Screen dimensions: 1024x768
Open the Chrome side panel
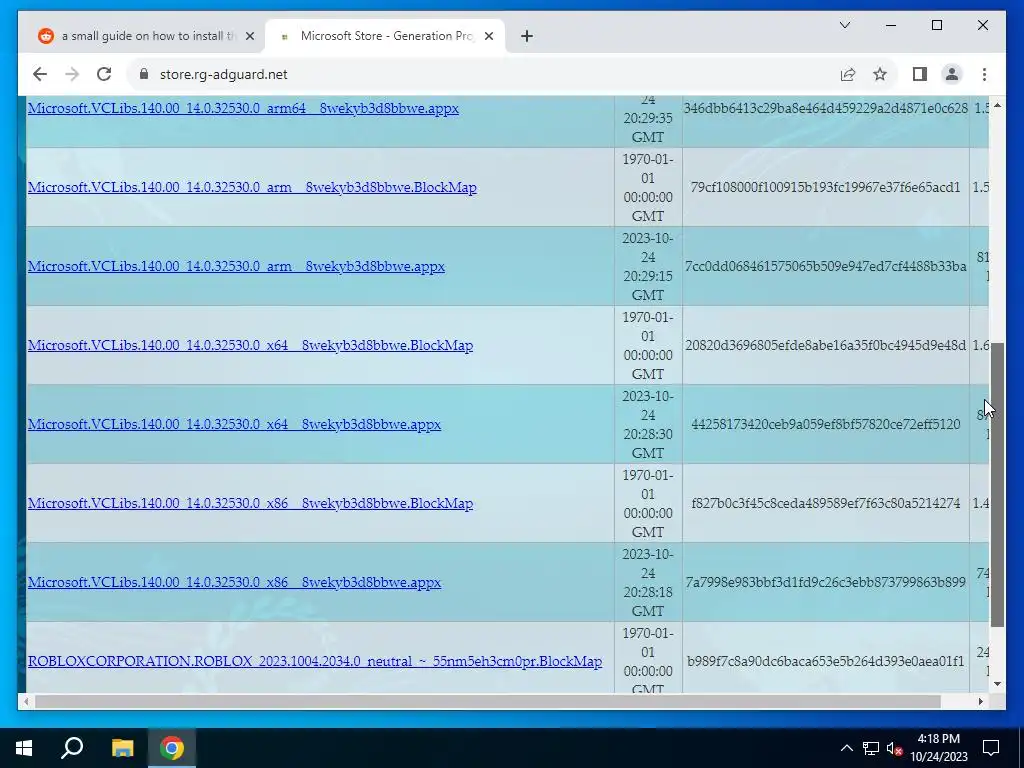920,74
